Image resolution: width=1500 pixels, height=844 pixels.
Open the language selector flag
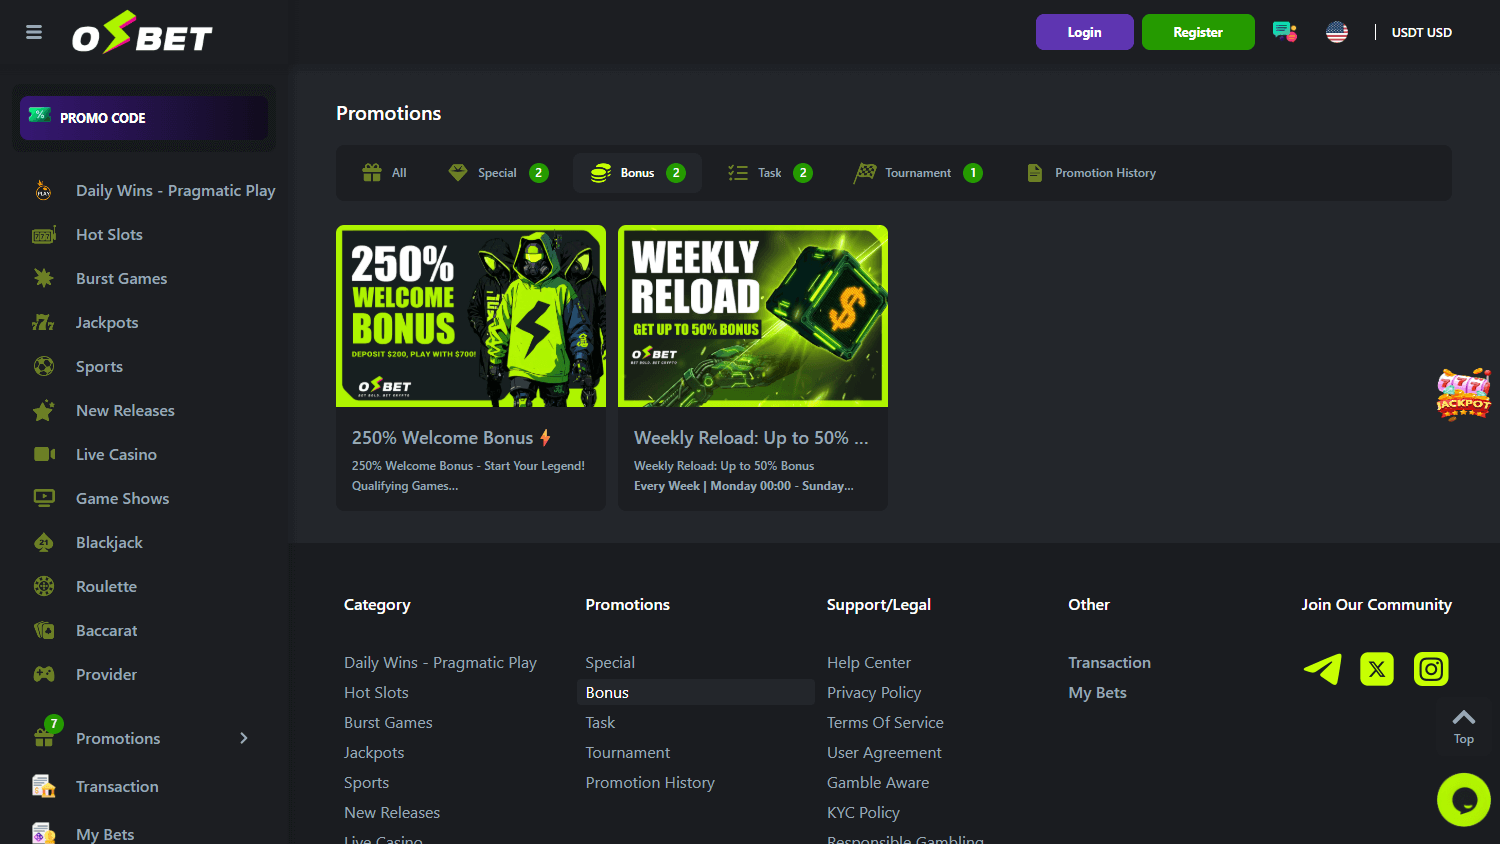pyautogui.click(x=1337, y=31)
